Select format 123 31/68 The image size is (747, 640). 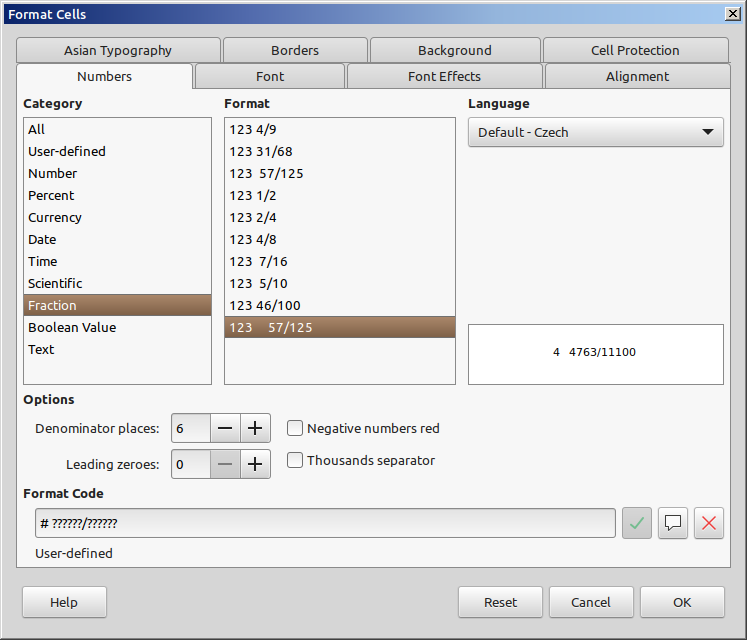(x=340, y=151)
